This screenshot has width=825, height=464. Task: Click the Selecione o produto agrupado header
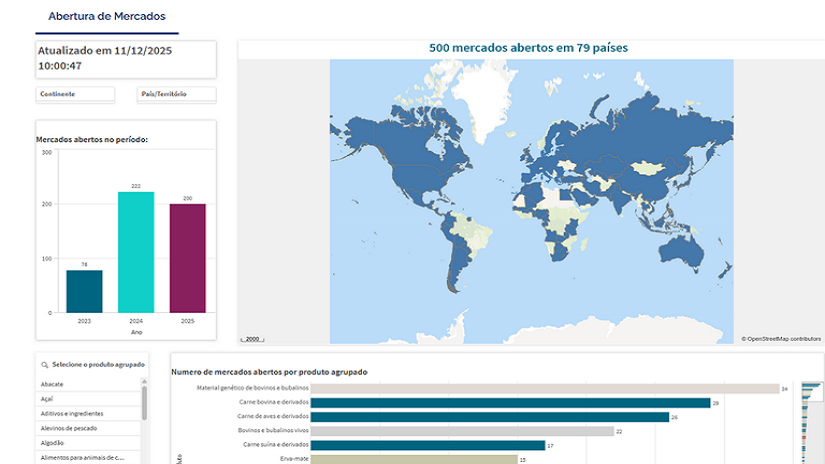98,365
